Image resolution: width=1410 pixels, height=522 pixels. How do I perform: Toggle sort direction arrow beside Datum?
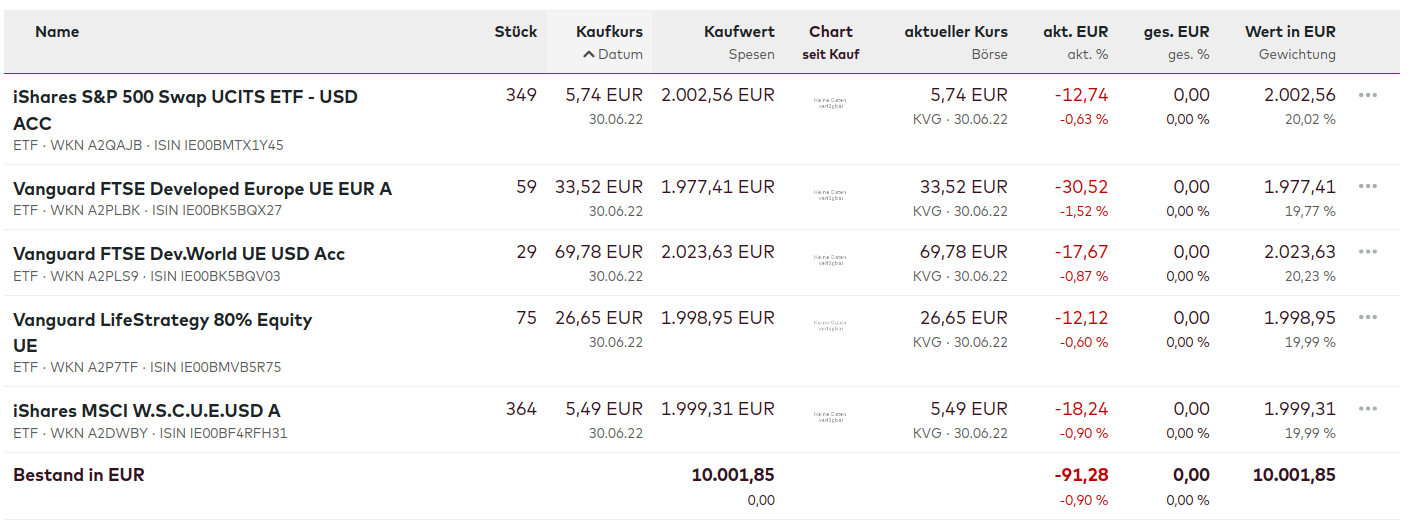point(589,55)
